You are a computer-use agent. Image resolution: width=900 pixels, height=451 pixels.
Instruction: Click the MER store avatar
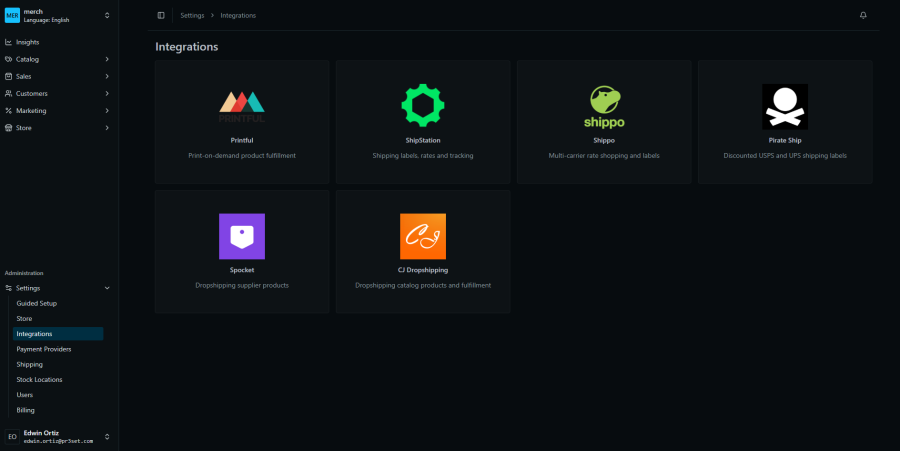[x=12, y=15]
